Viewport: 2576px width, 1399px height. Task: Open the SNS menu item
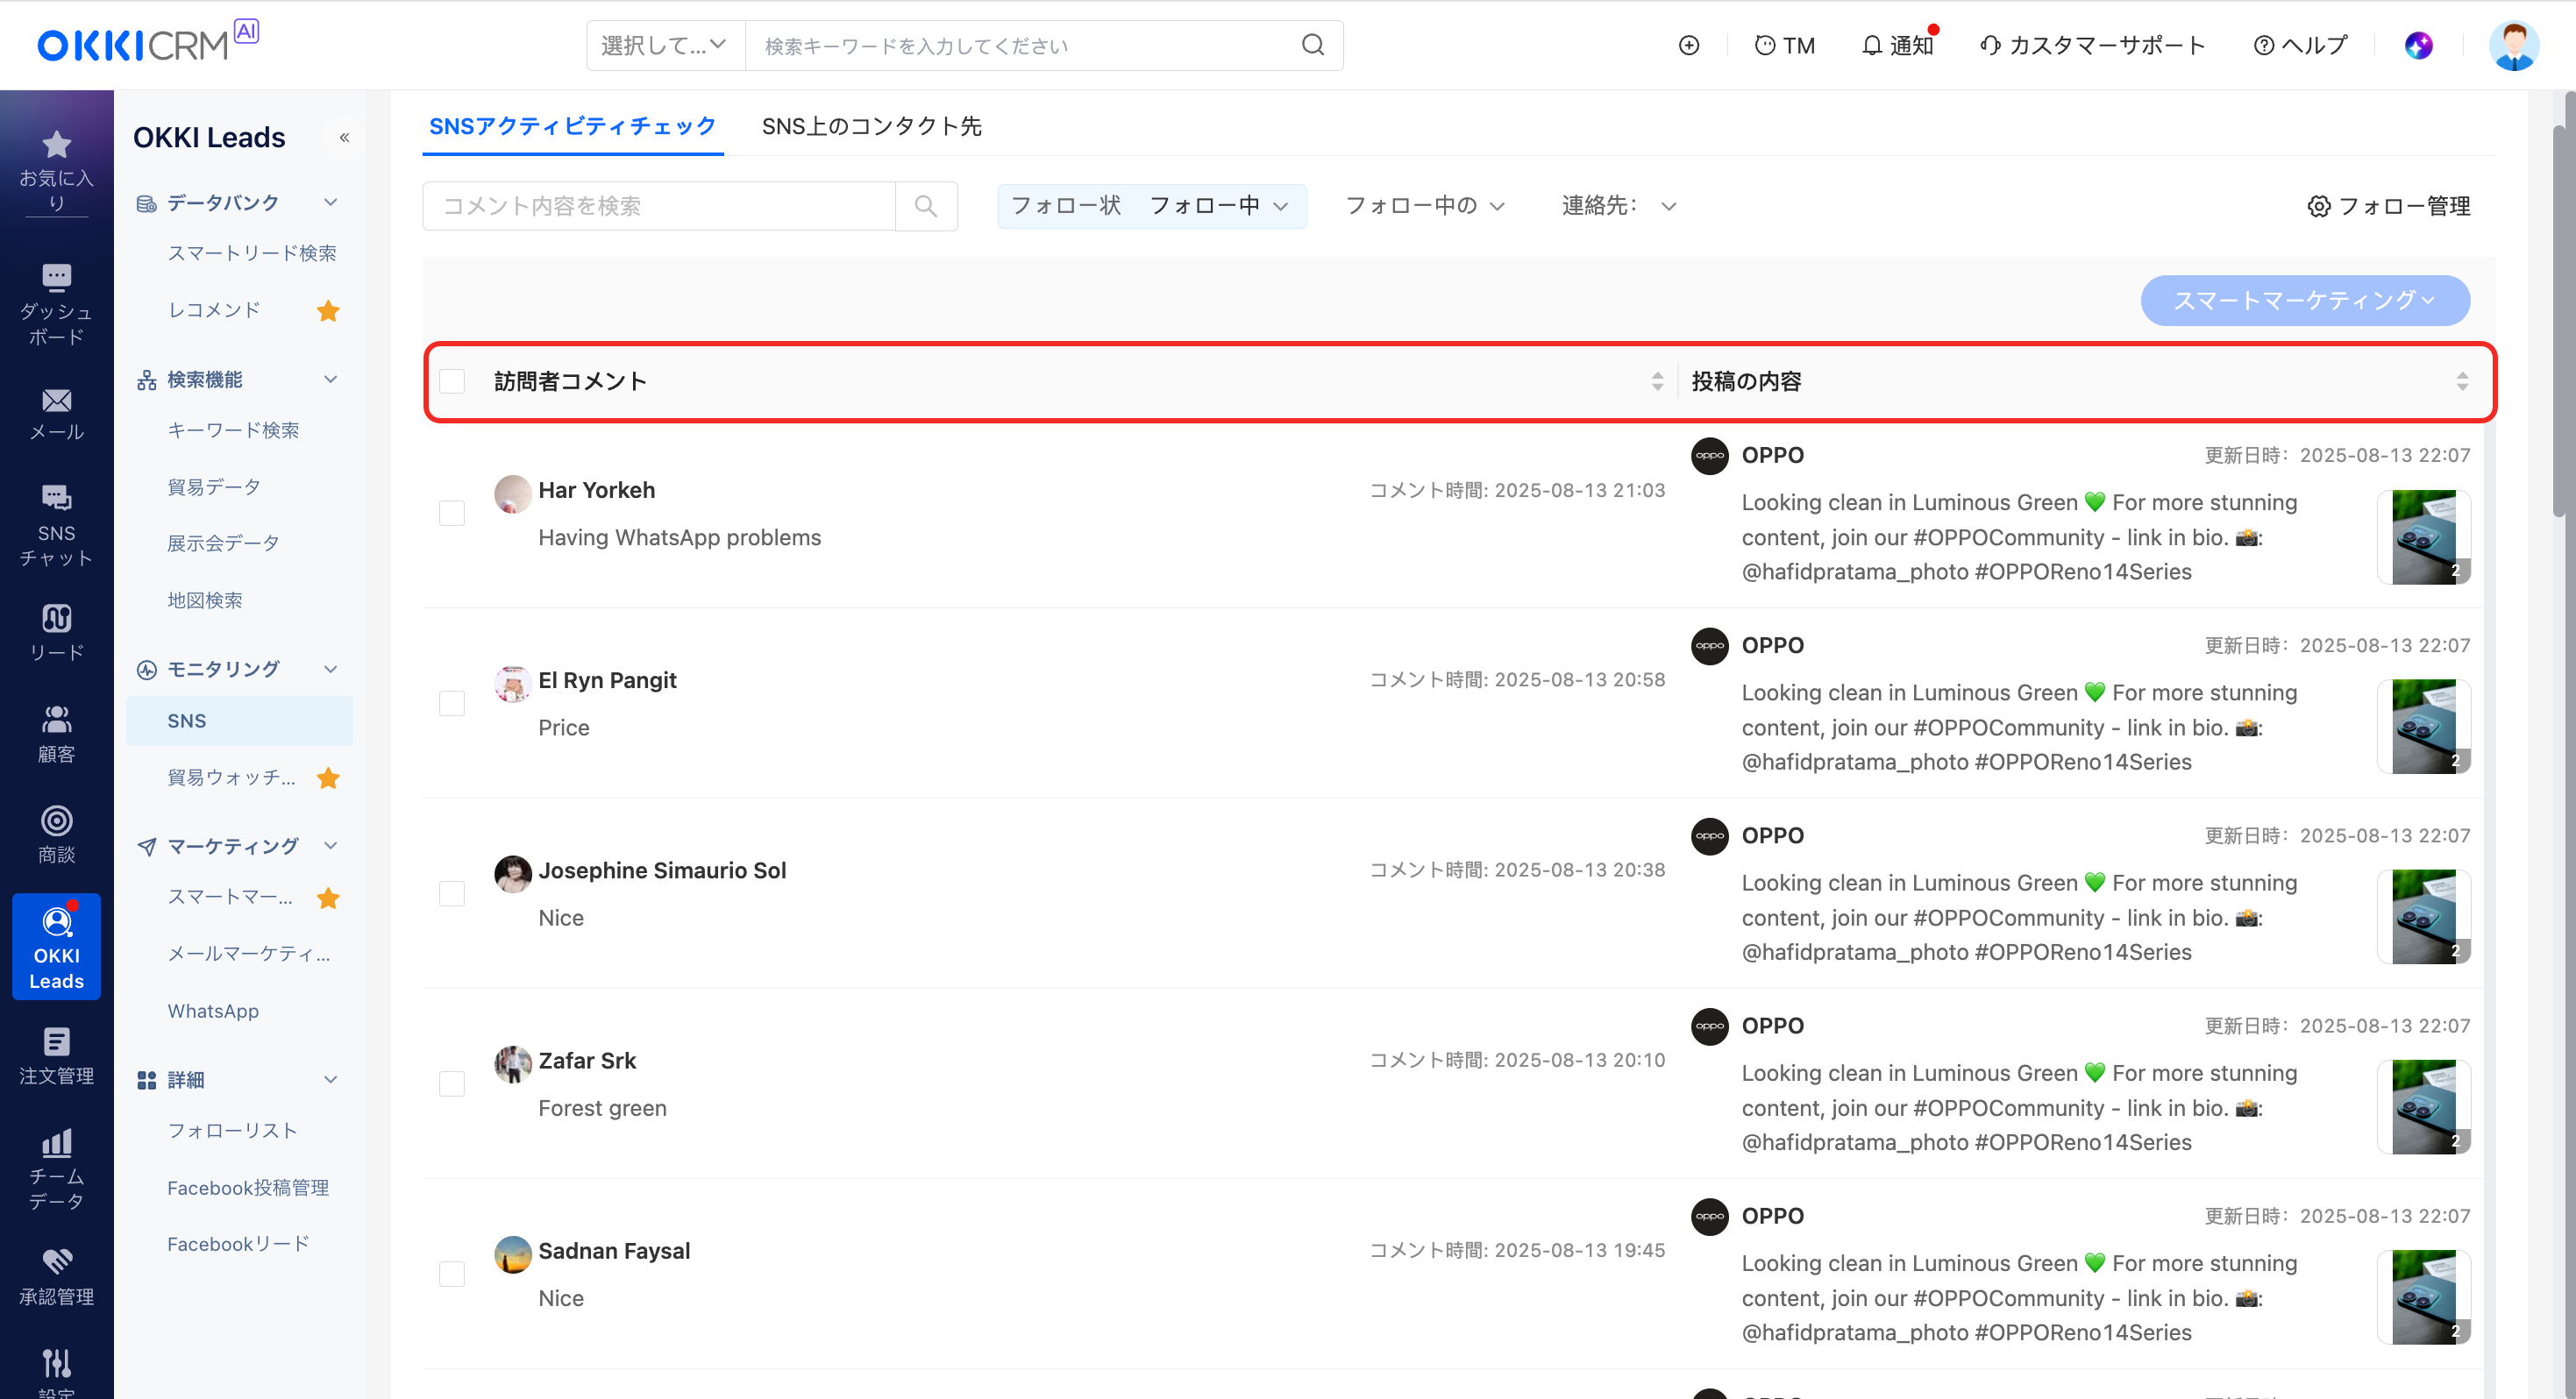pos(239,721)
